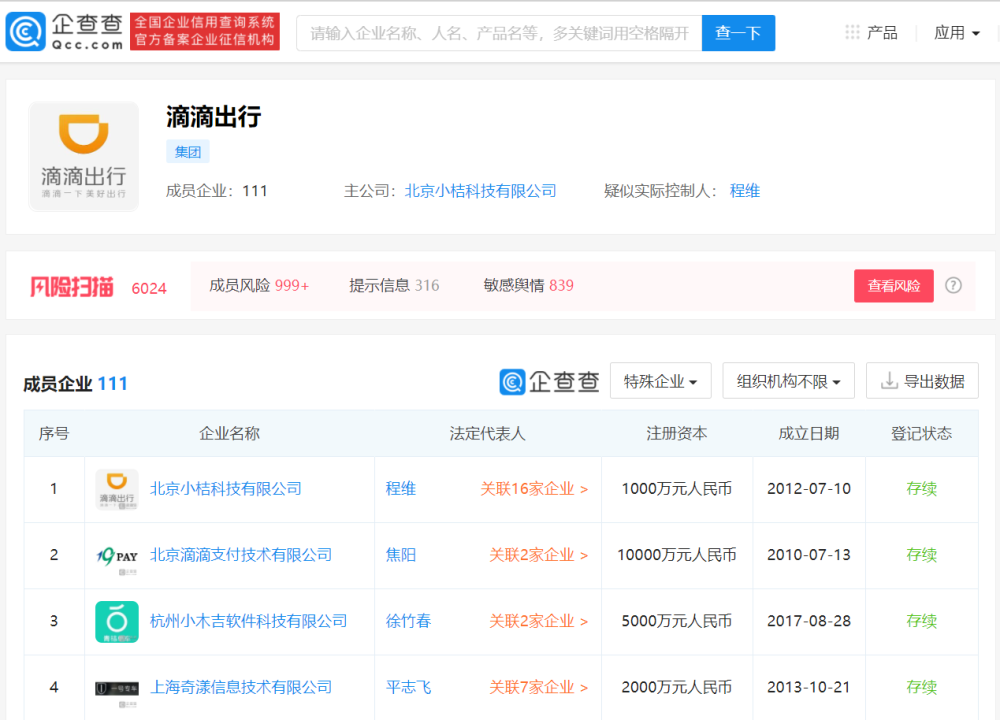
Task: Open actual controller 程维 link in header
Action: click(744, 190)
